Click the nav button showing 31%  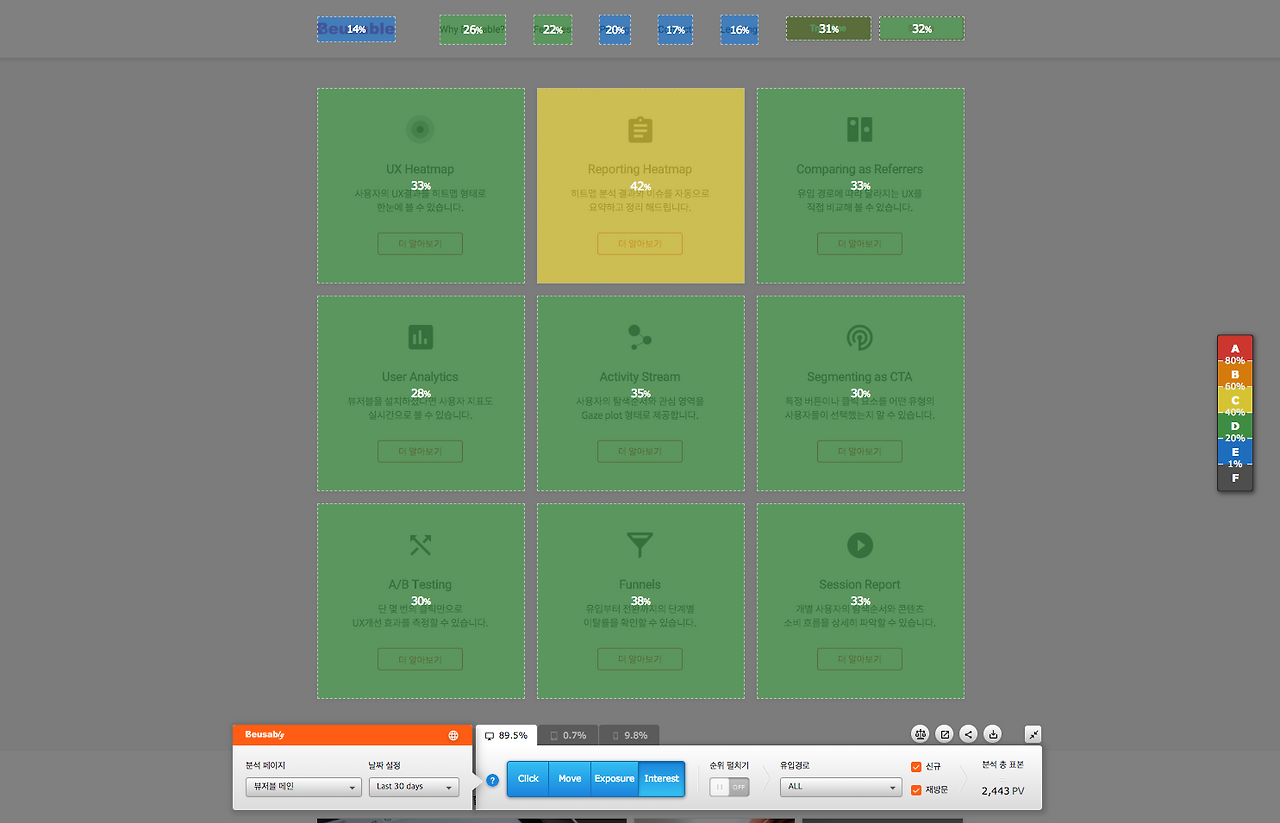click(x=828, y=29)
